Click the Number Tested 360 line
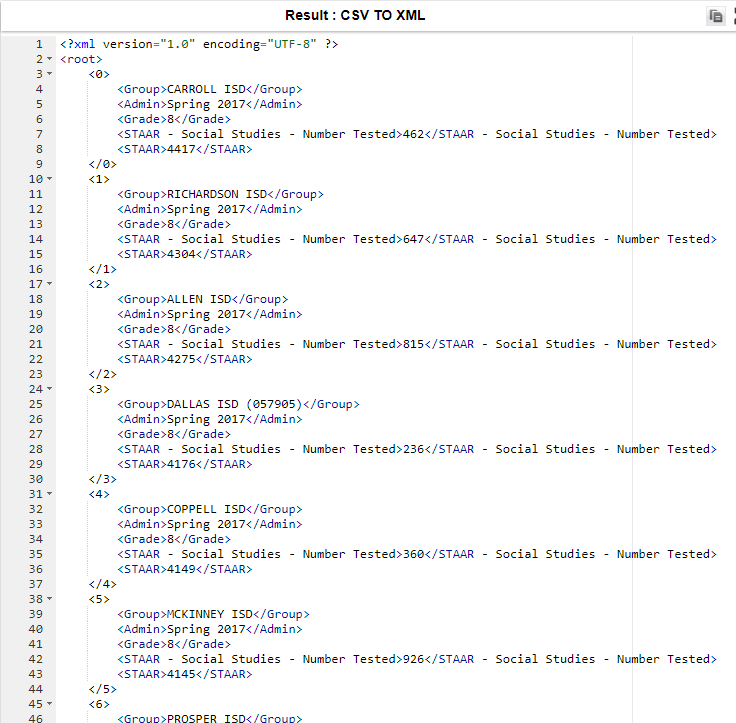Screen dimensions: 736x723 click(417, 554)
